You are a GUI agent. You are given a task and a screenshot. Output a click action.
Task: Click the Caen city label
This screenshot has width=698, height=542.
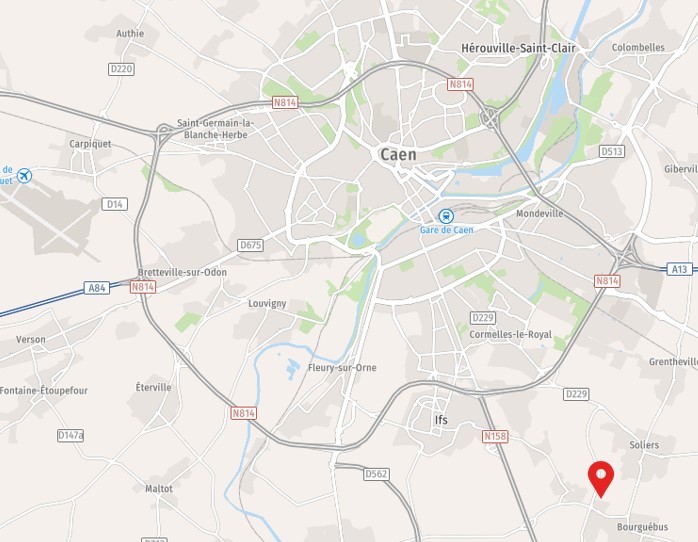click(398, 155)
